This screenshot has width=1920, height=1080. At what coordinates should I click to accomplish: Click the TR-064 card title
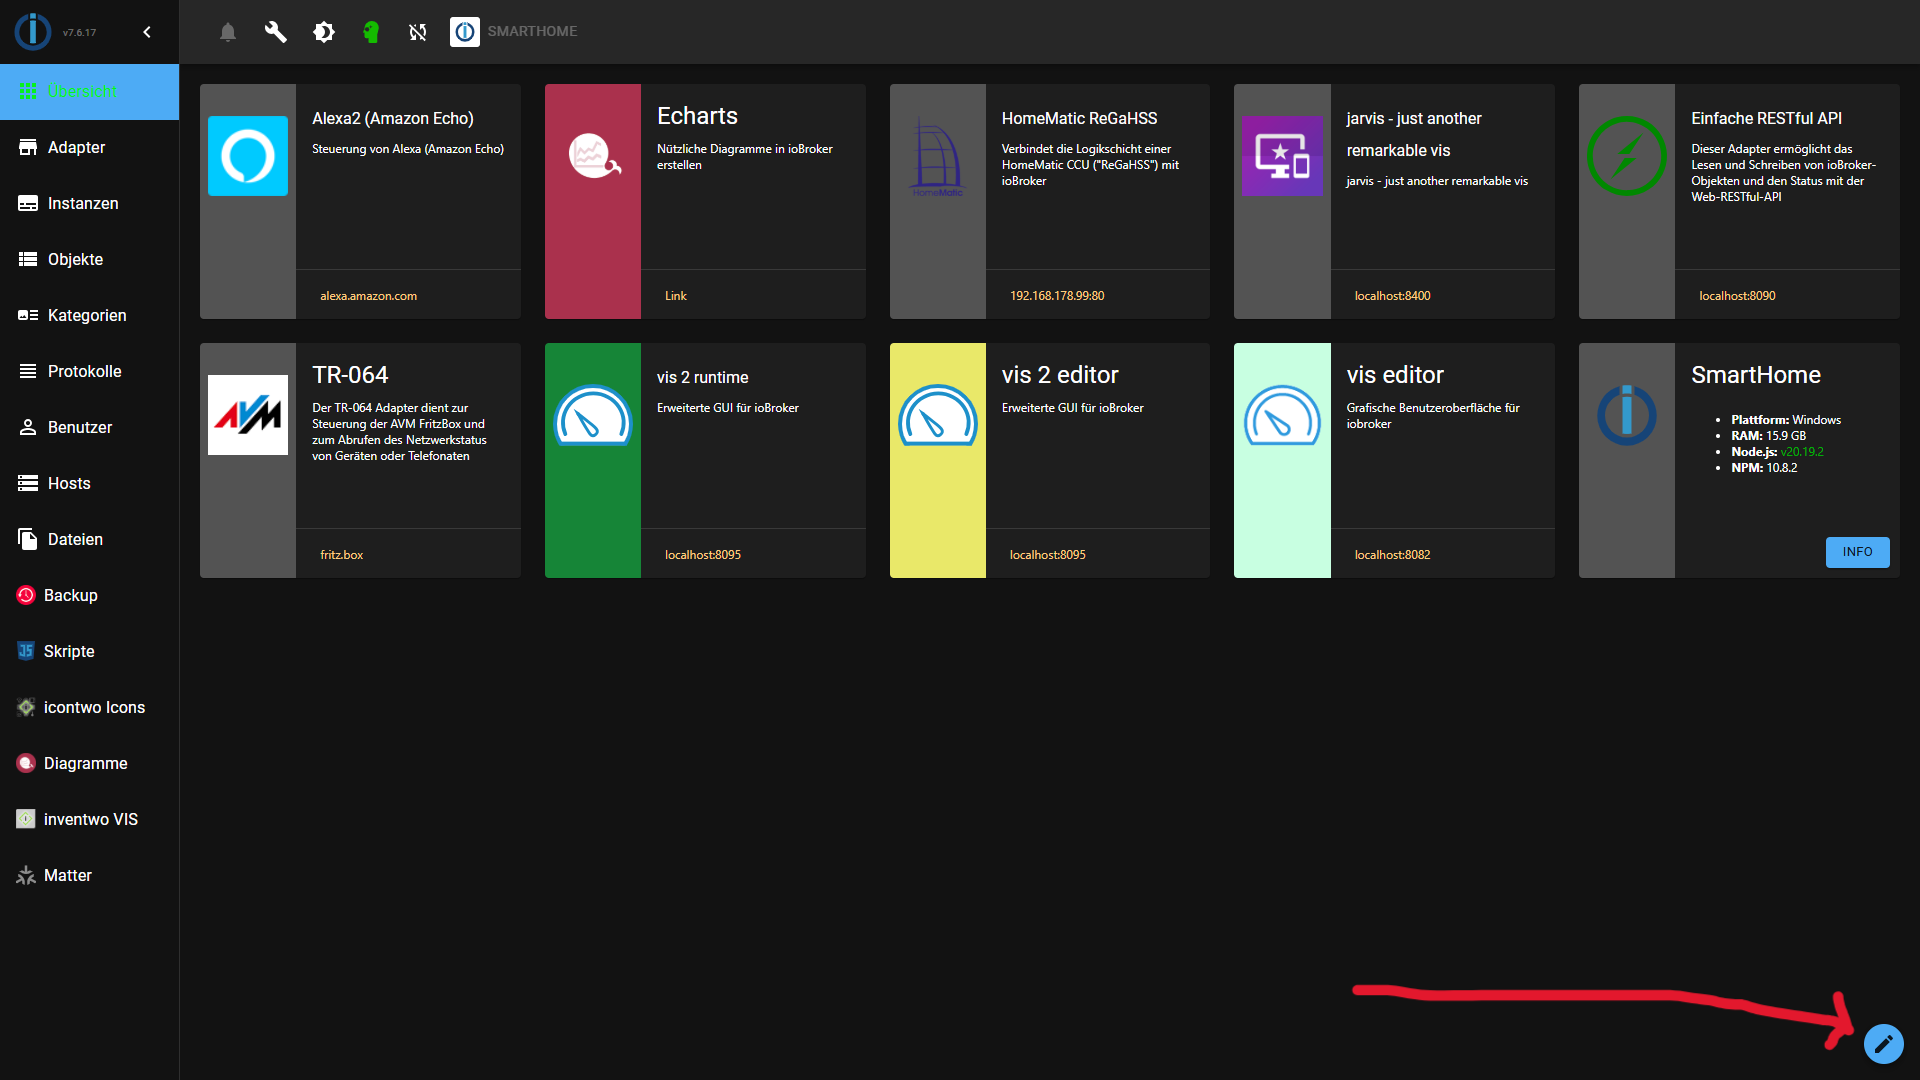tap(350, 375)
